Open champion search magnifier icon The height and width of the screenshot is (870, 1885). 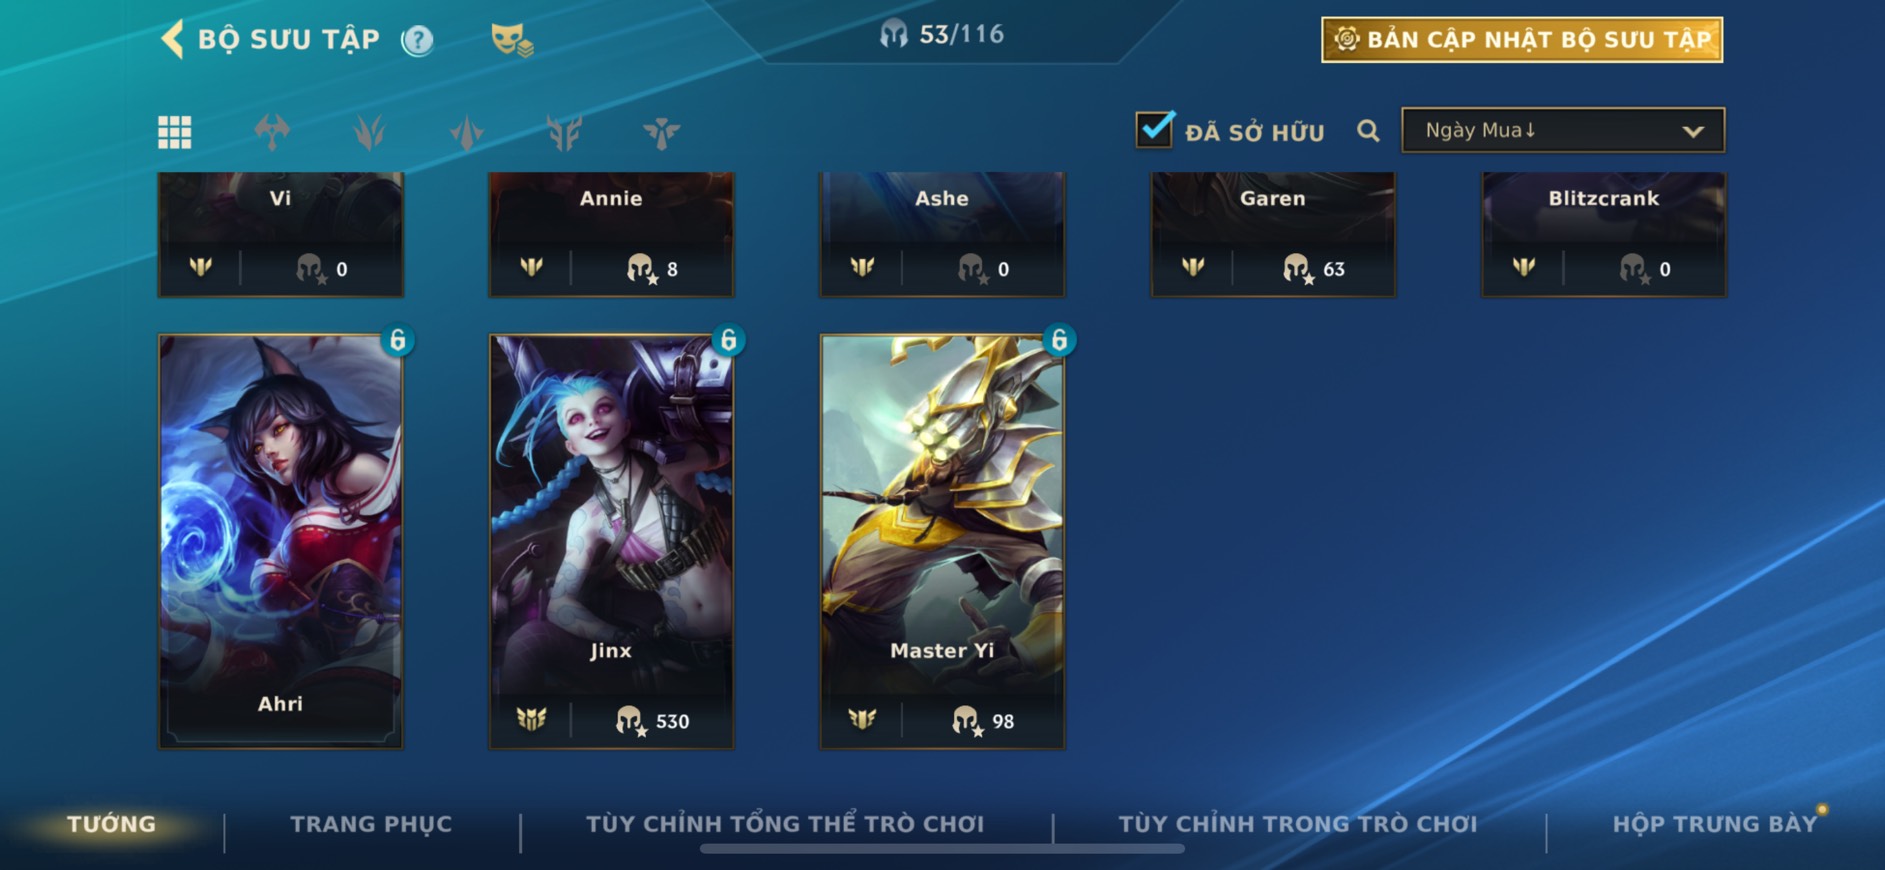[x=1368, y=131]
